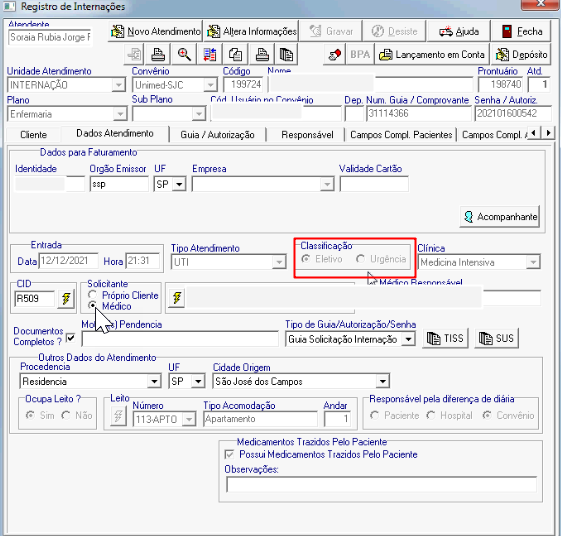Select Não for Ocupa Leito
The image size is (561, 536).
point(65,415)
